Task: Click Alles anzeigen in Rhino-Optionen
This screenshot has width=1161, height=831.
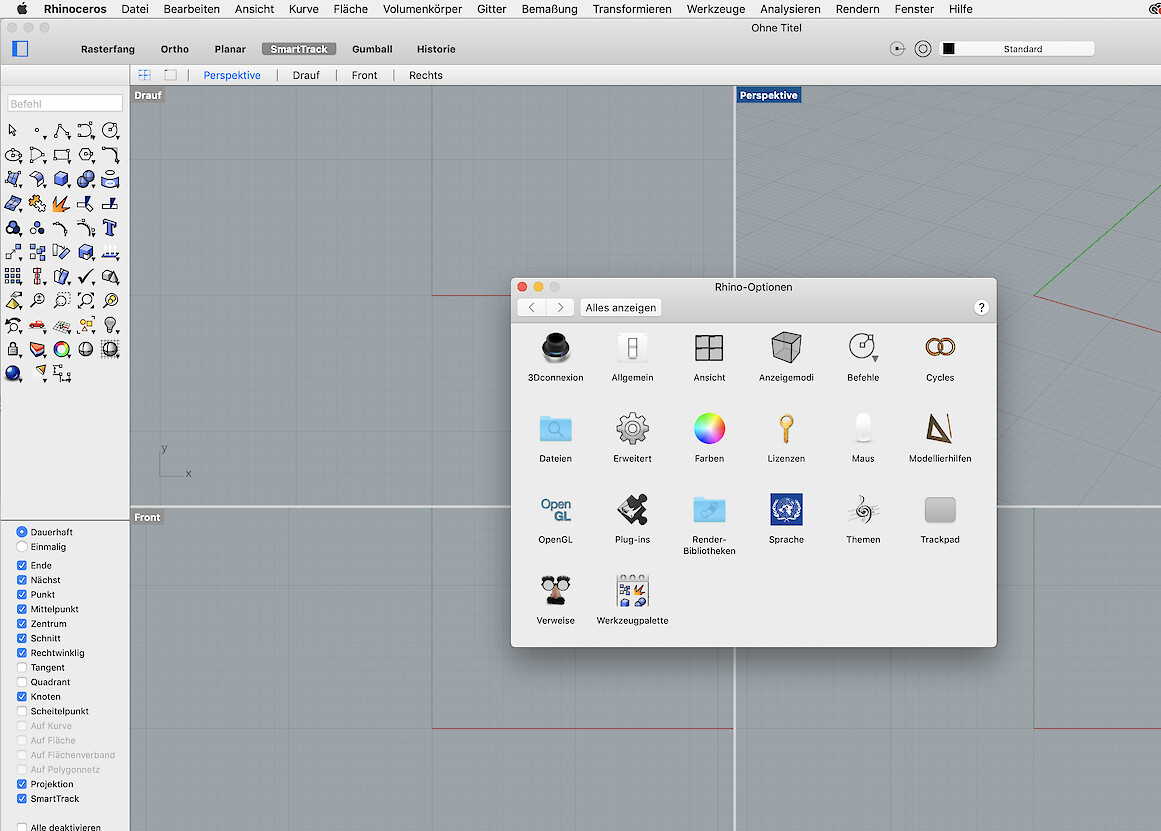Action: pyautogui.click(x=620, y=307)
